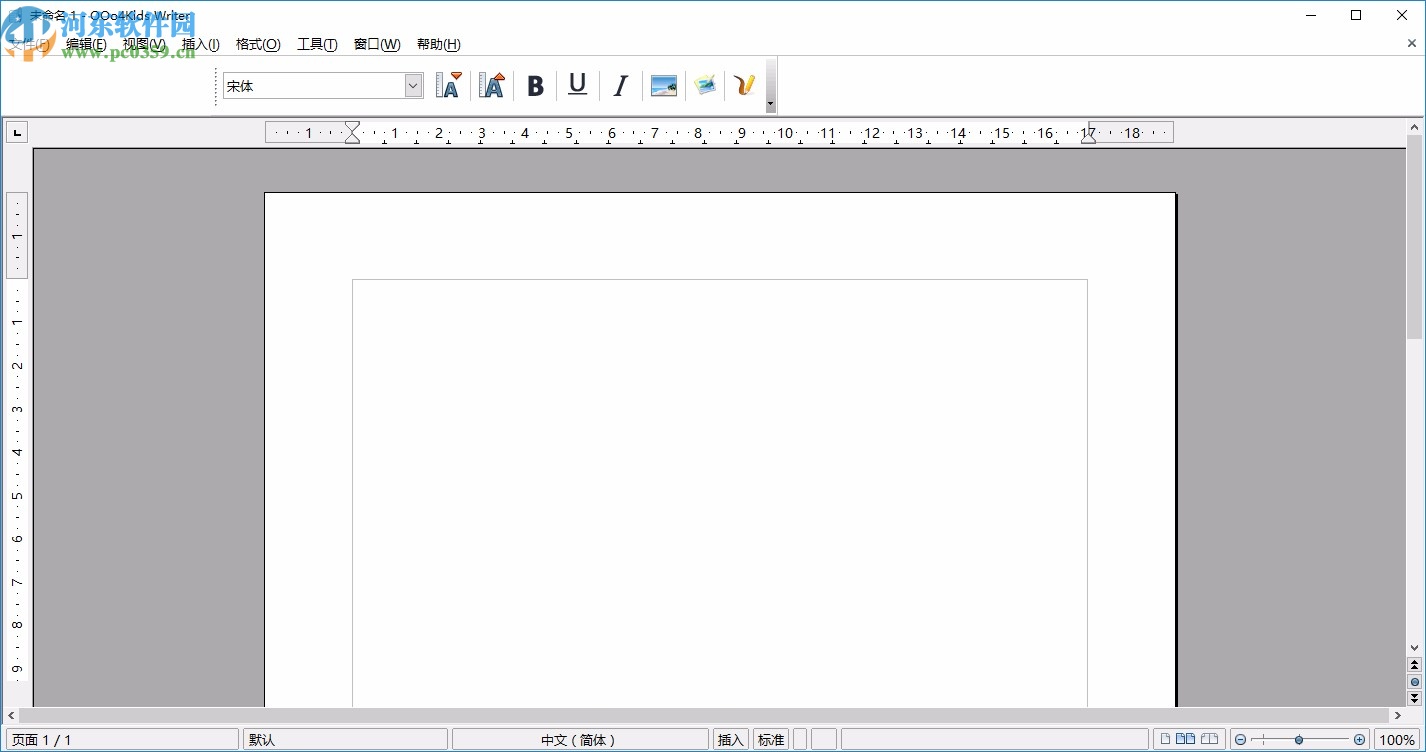
Task: Click the zoom in plus icon
Action: (1359, 740)
